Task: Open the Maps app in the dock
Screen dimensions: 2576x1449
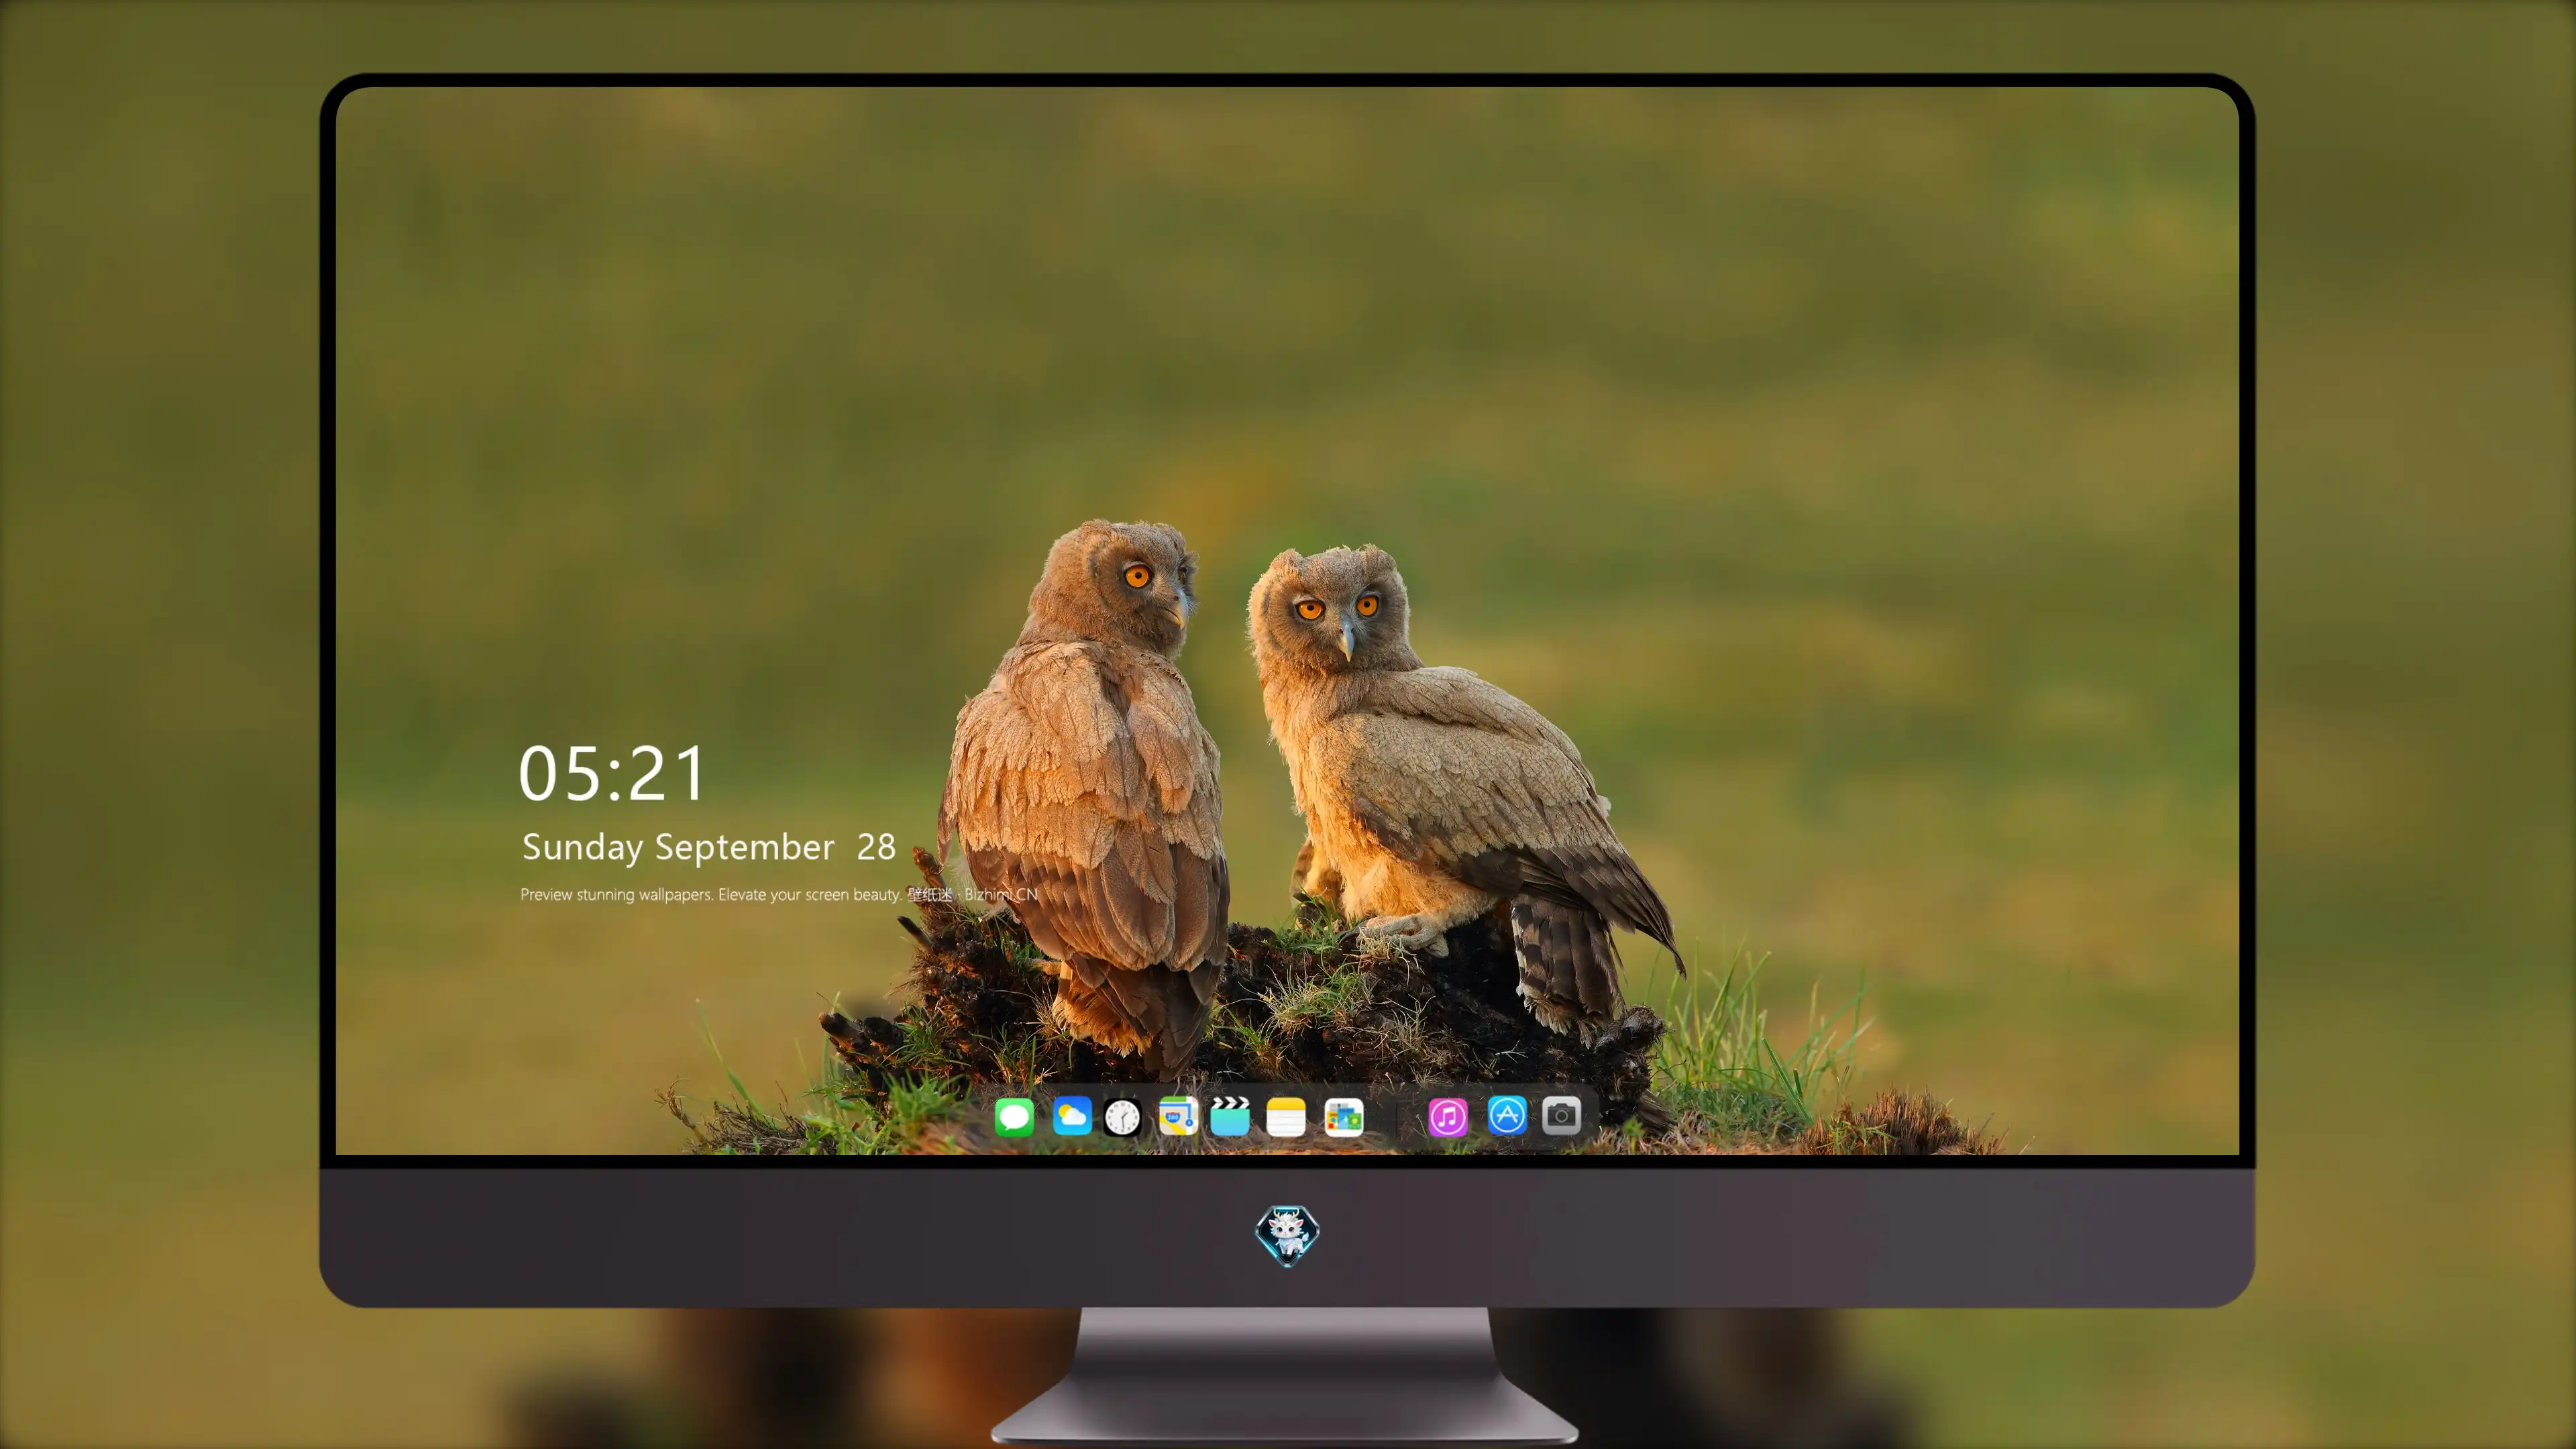Action: click(1178, 1116)
